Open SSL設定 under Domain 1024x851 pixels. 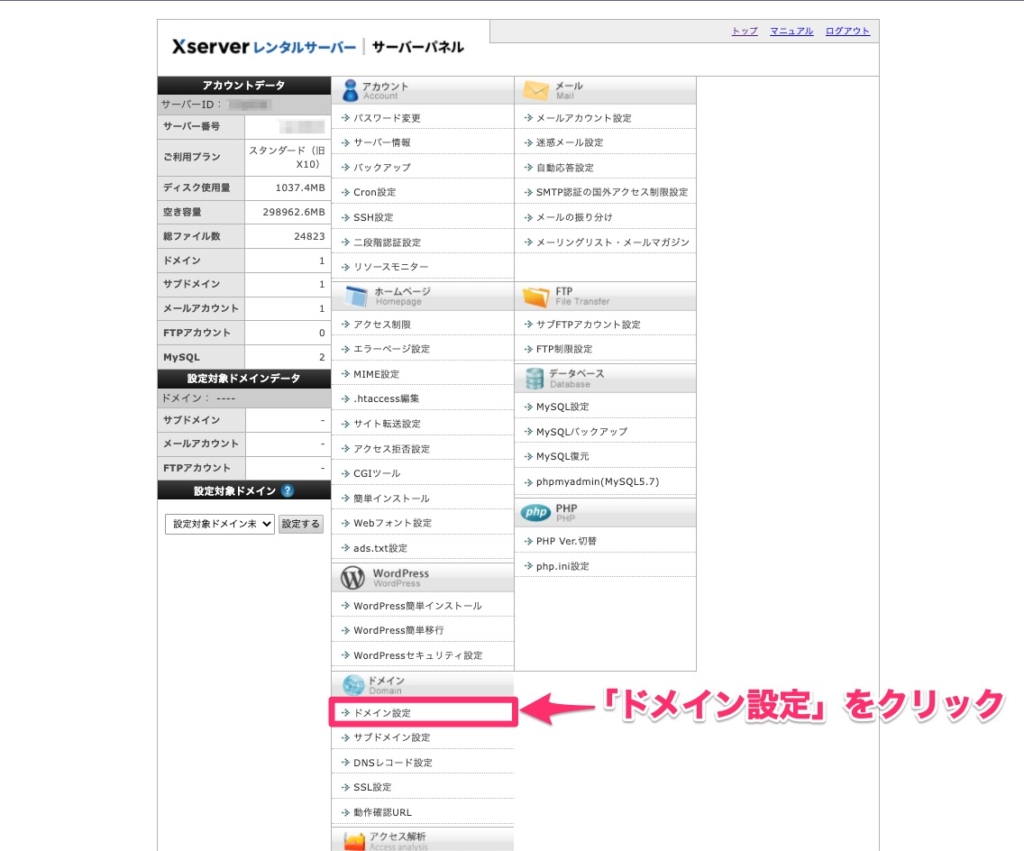[x=372, y=787]
